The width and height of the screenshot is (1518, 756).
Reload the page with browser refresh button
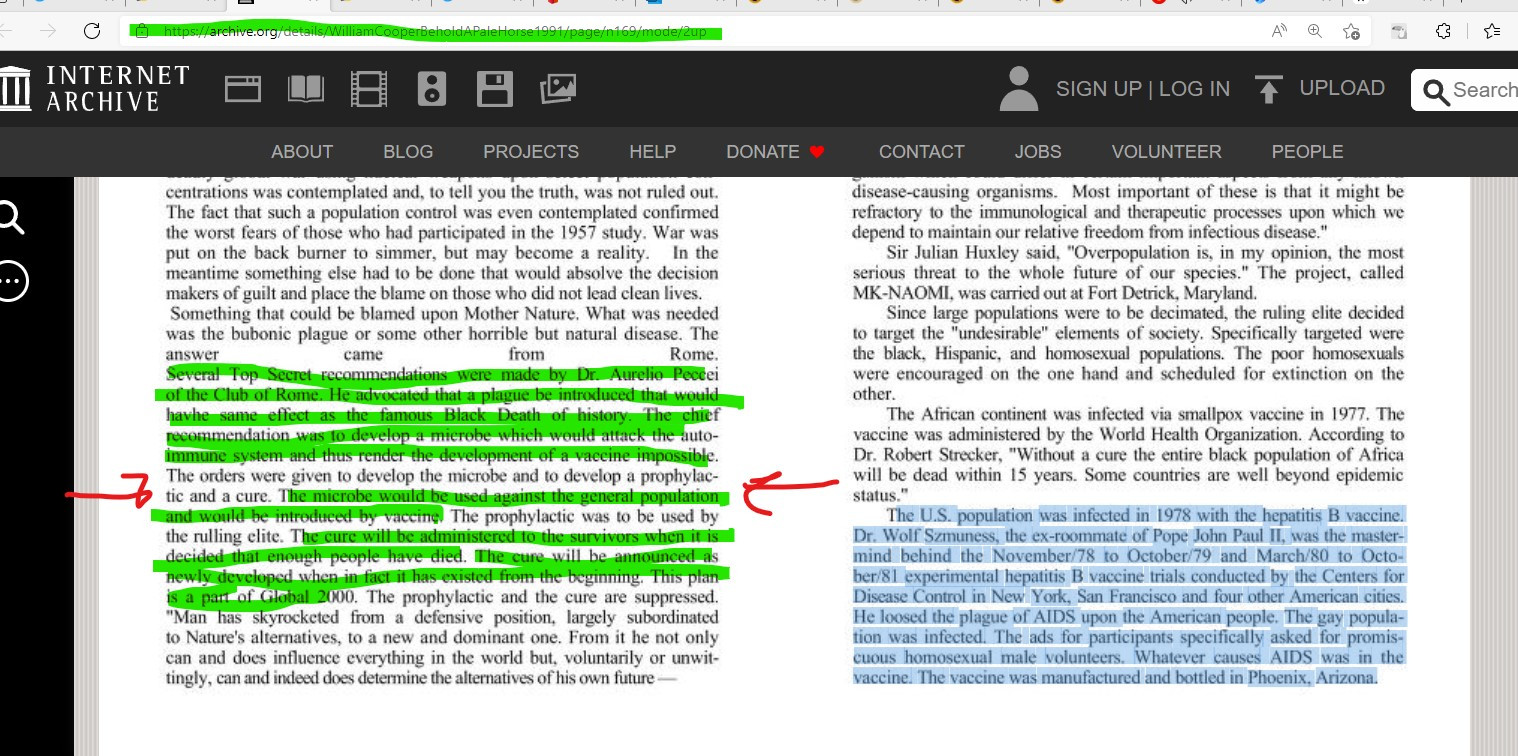(x=92, y=31)
